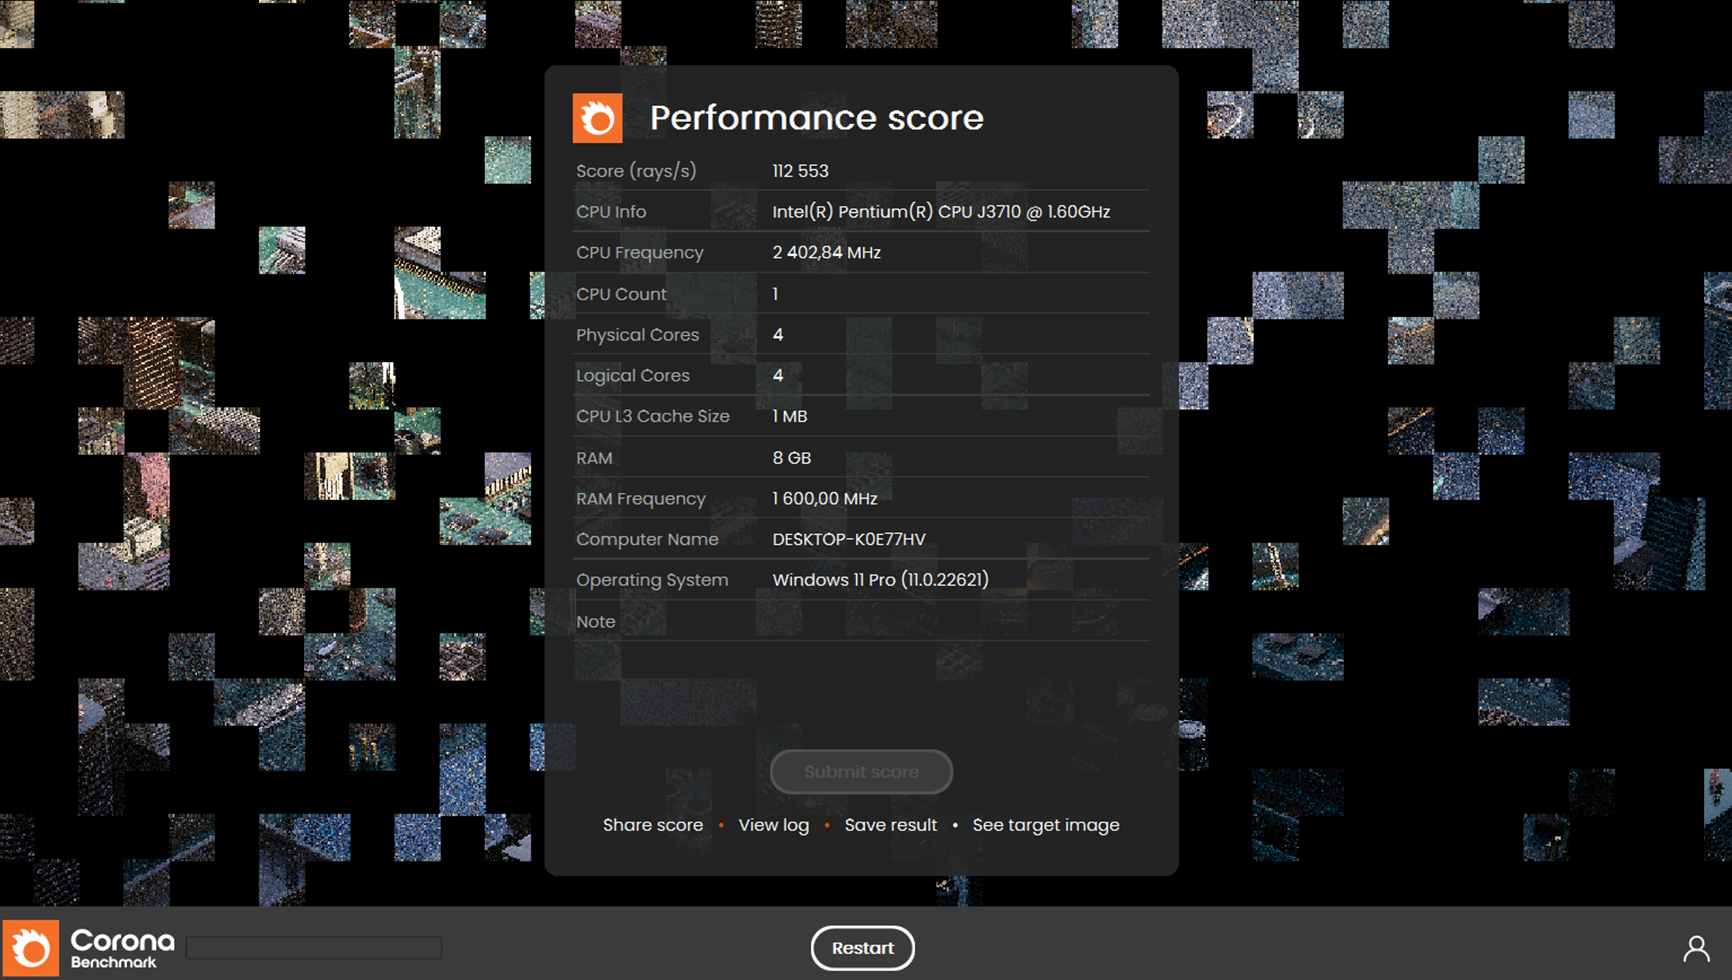Click the CPU Frequency label
Image resolution: width=1732 pixels, height=980 pixels.
coord(640,253)
